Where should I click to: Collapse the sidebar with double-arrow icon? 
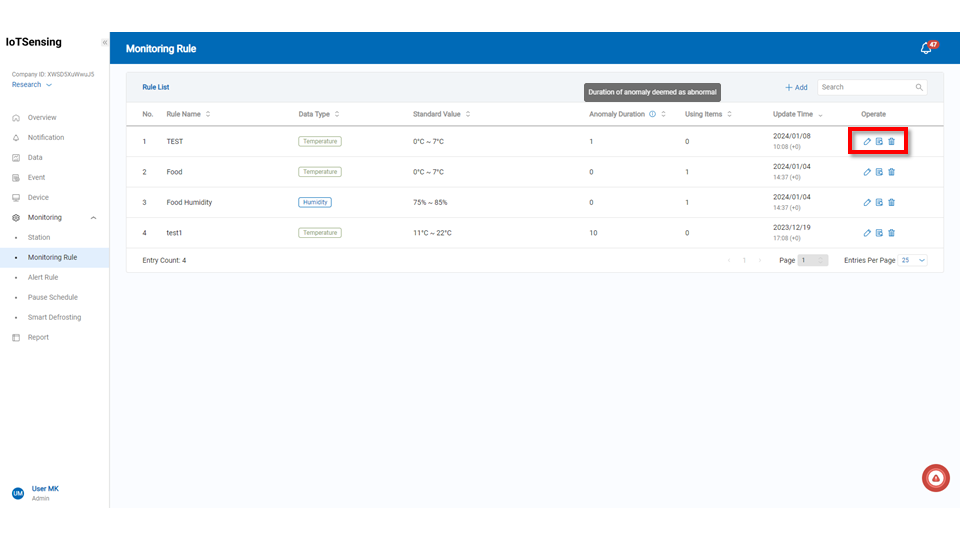tap(104, 43)
